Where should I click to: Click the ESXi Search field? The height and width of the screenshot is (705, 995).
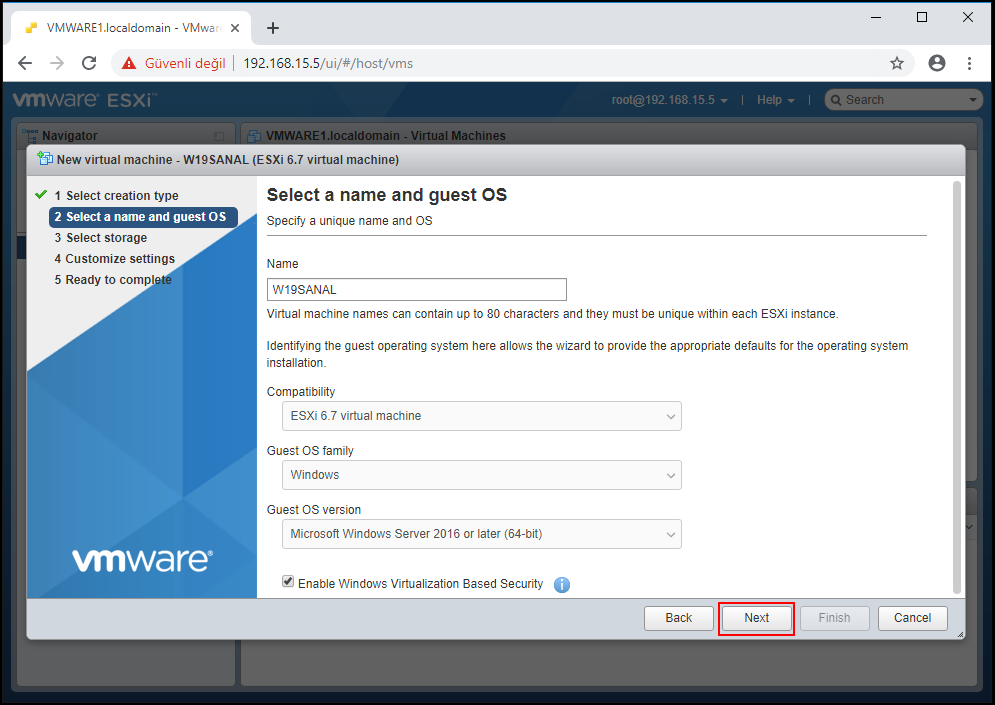pos(904,100)
